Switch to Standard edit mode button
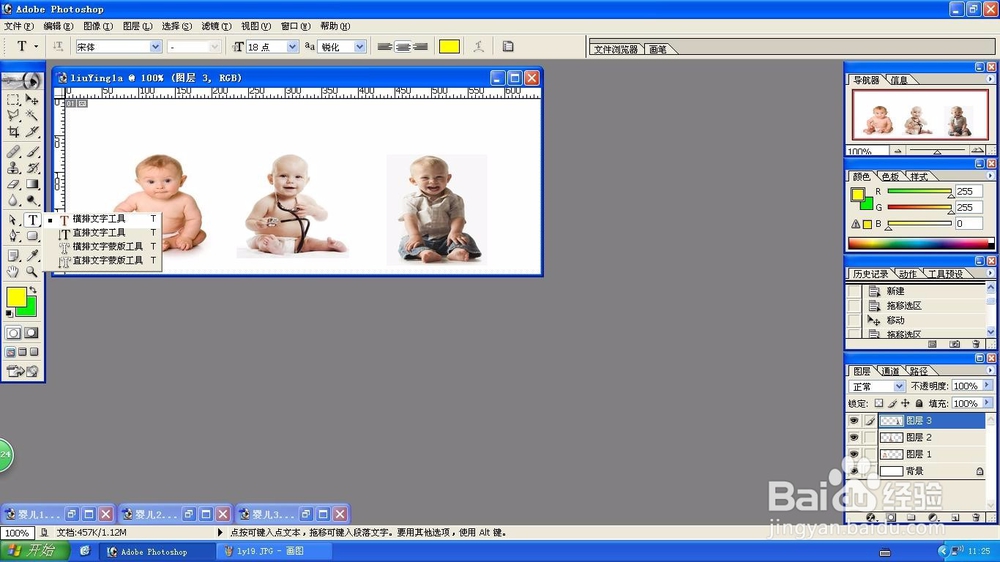Image resolution: width=1000 pixels, height=562 pixels. [x=13, y=333]
